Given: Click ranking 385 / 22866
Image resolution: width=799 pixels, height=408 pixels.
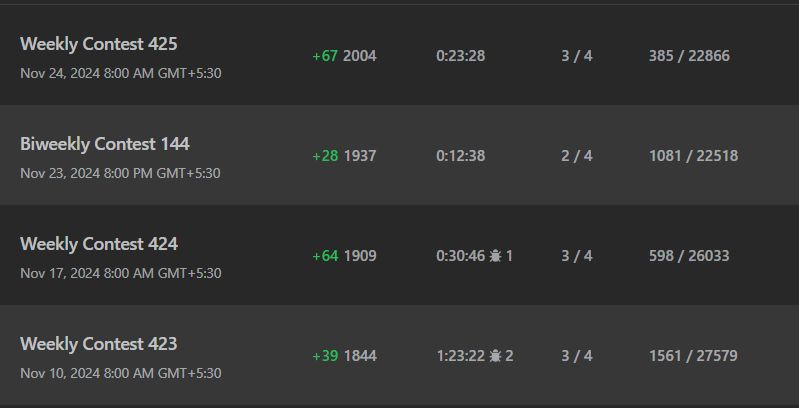Looking at the screenshot, I should (689, 56).
